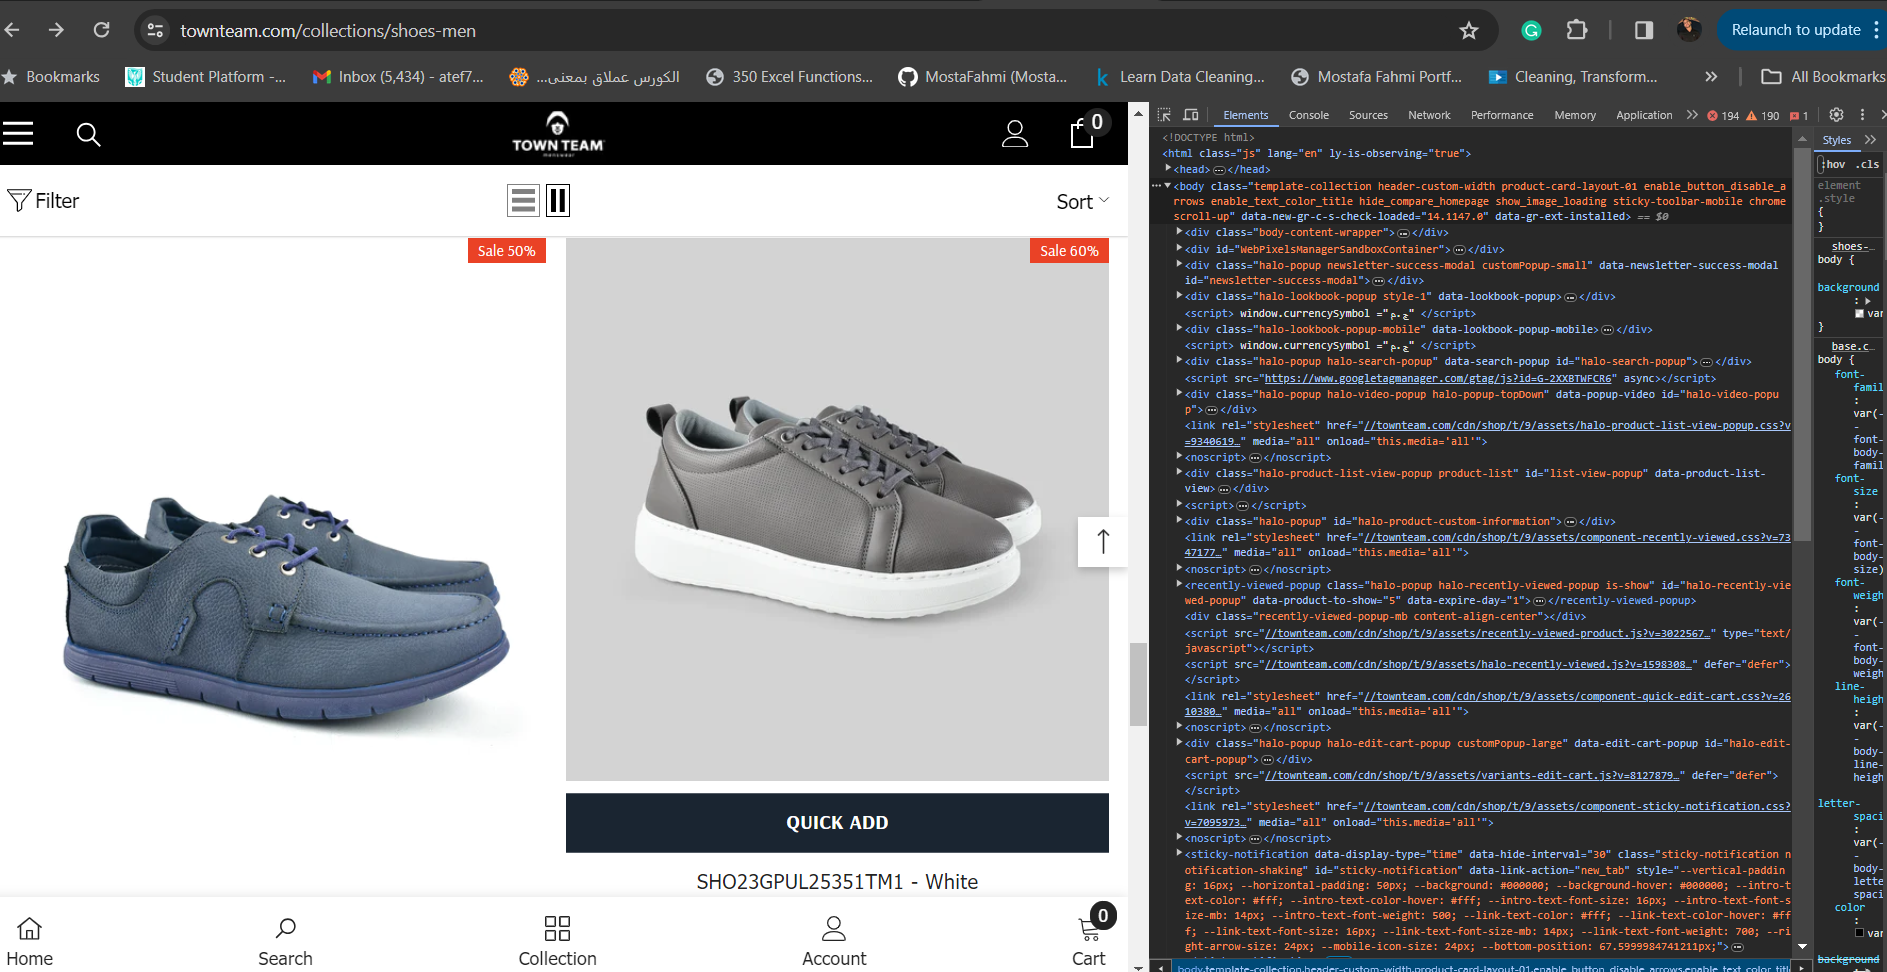The image size is (1887, 972).
Task: Go forward in browser history
Action: point(56,30)
